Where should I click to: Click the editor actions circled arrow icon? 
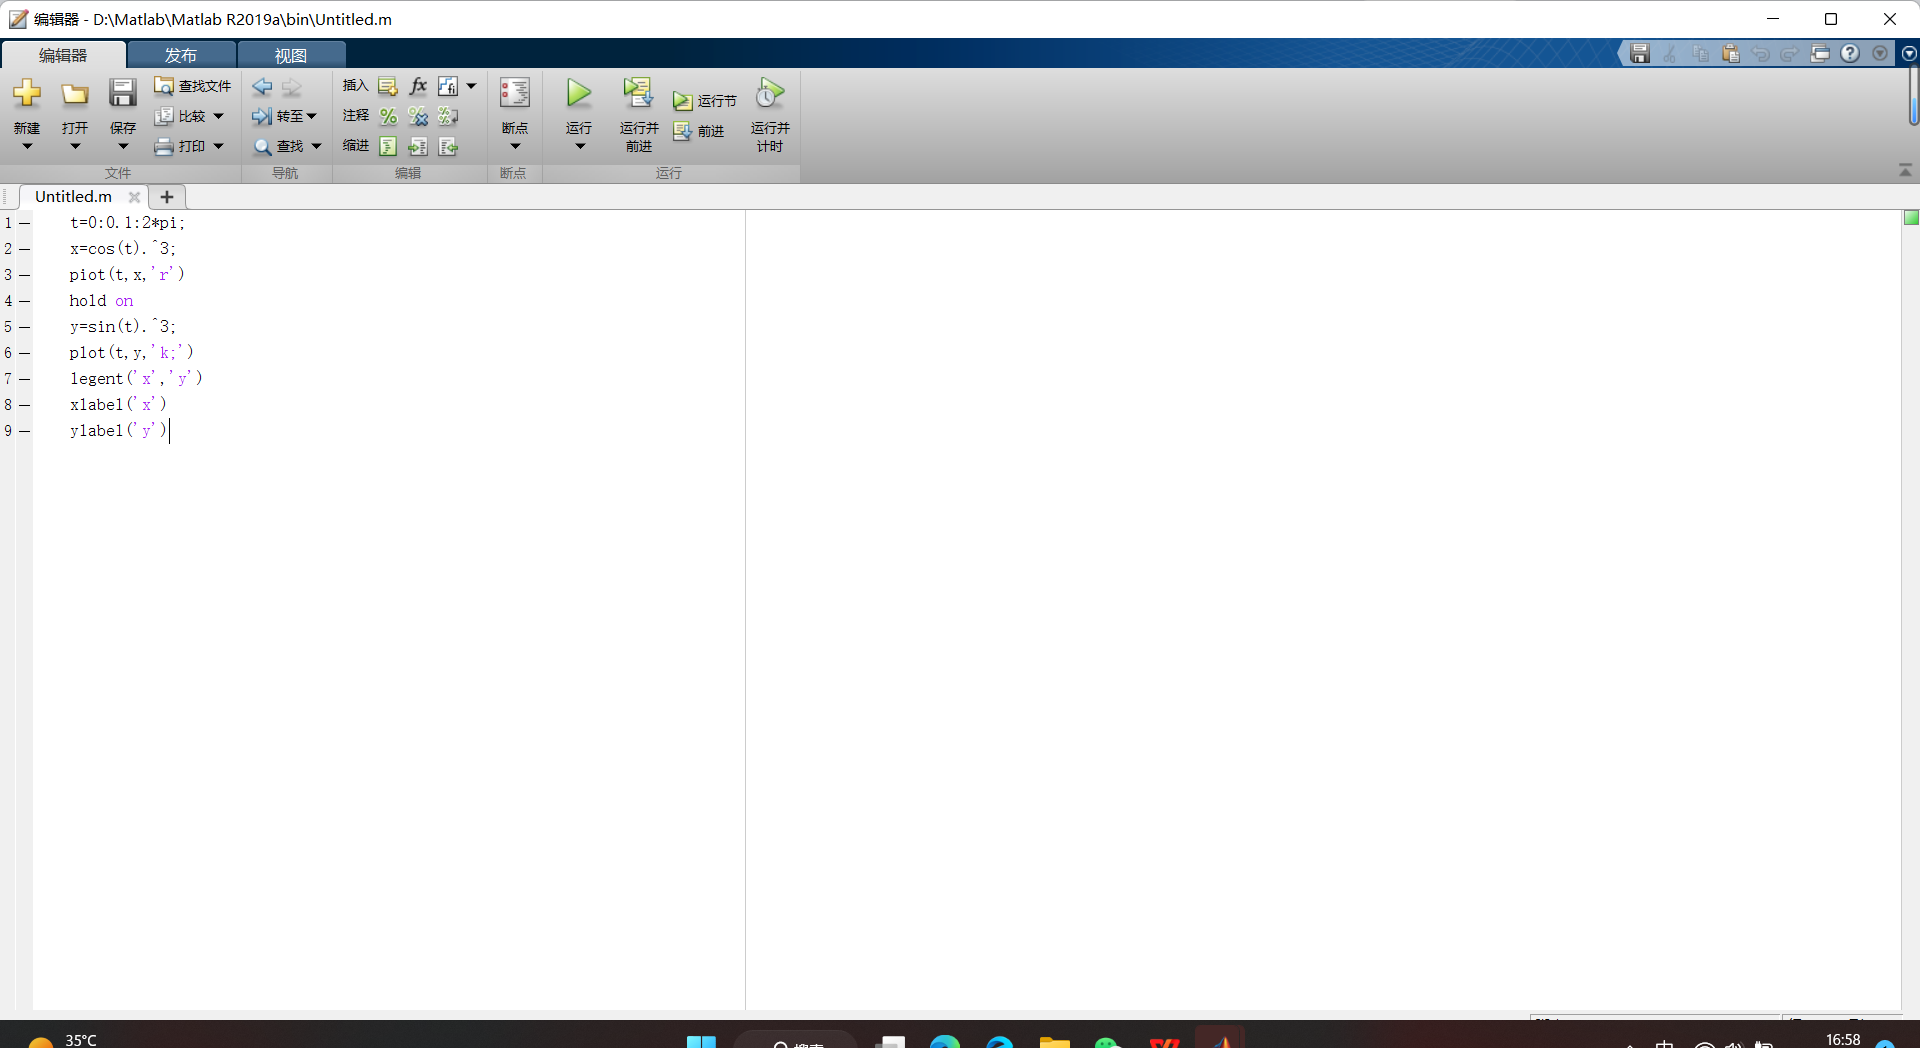click(1909, 54)
